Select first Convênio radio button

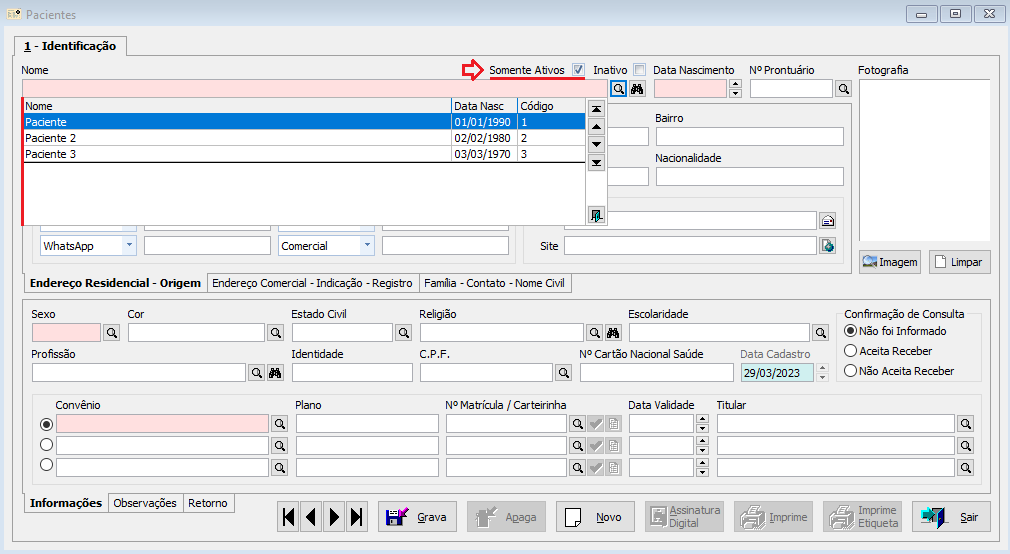[46, 424]
